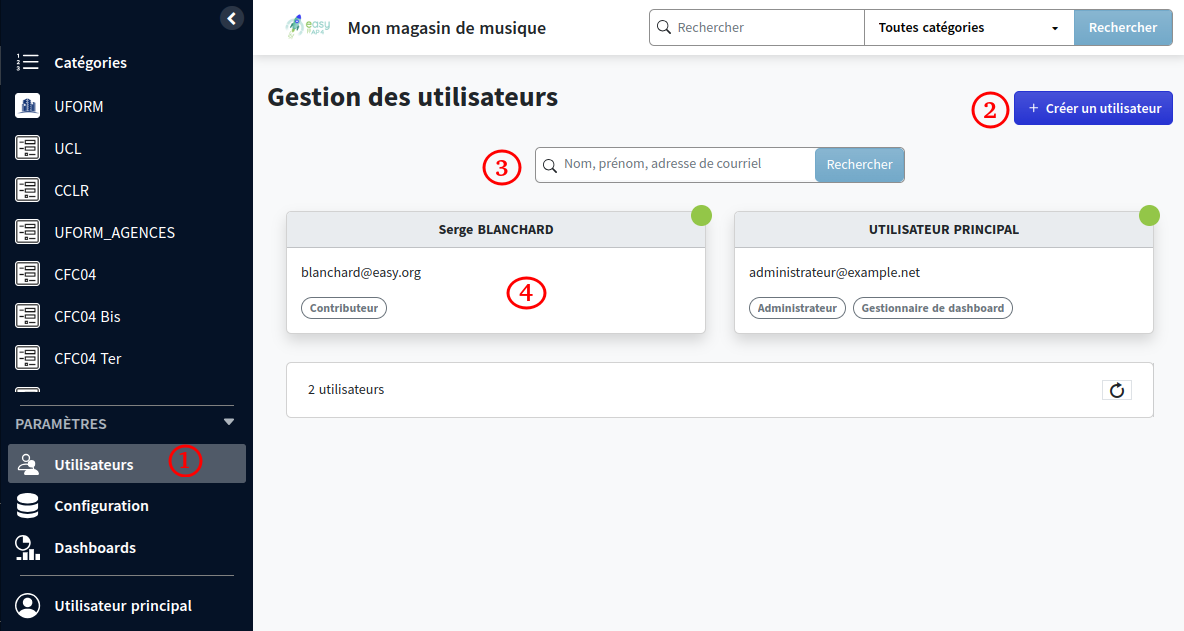Click Serge Blanchard's green status indicator
Viewport: 1184px width, 631px height.
click(701, 215)
